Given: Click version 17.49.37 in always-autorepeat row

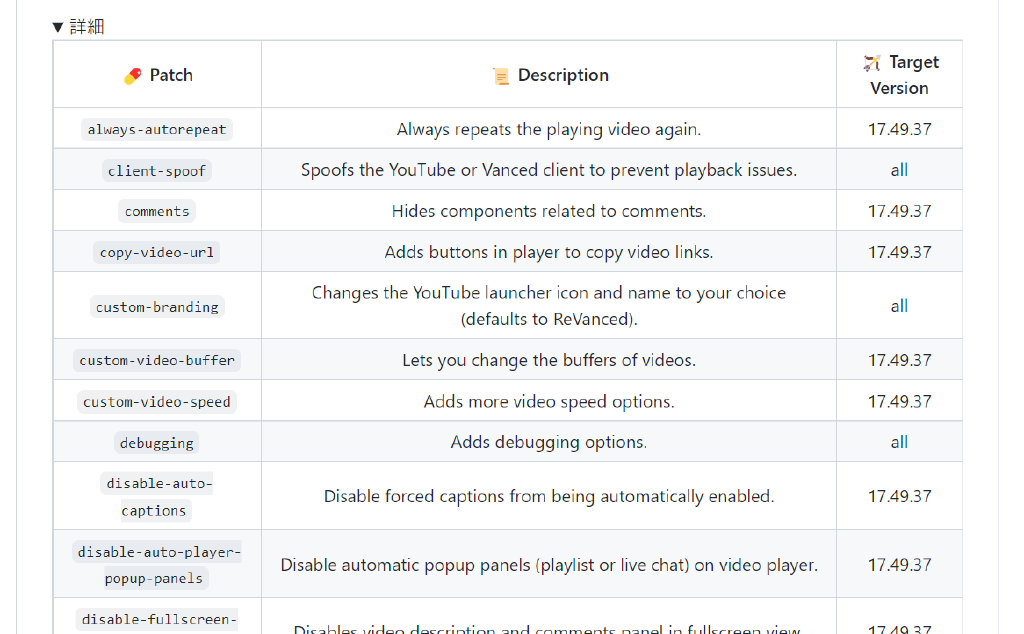Looking at the screenshot, I should (899, 129).
